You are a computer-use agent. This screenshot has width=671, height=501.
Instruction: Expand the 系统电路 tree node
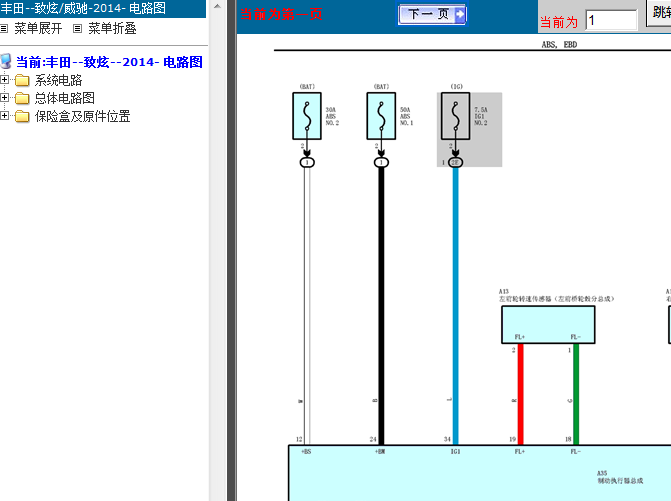click(x=4, y=80)
